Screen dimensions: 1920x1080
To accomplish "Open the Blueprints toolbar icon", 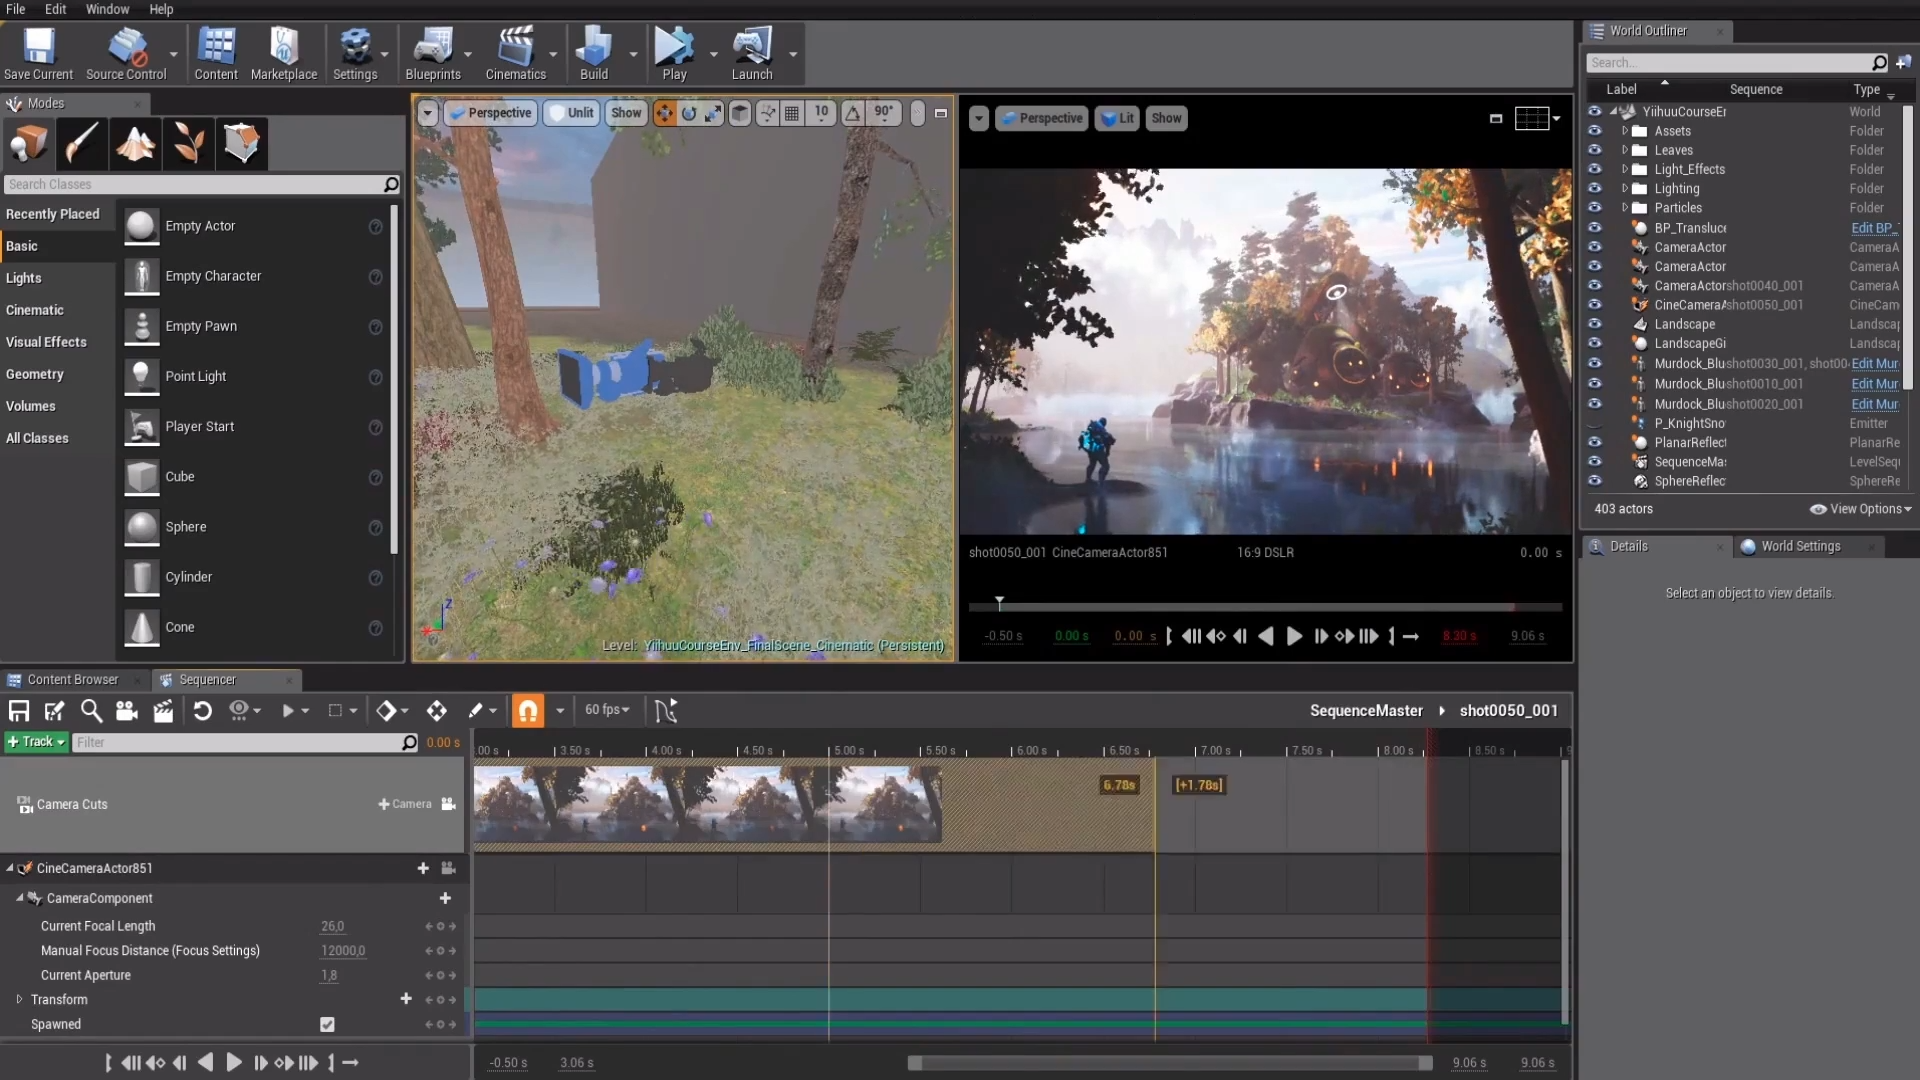I will click(x=433, y=54).
